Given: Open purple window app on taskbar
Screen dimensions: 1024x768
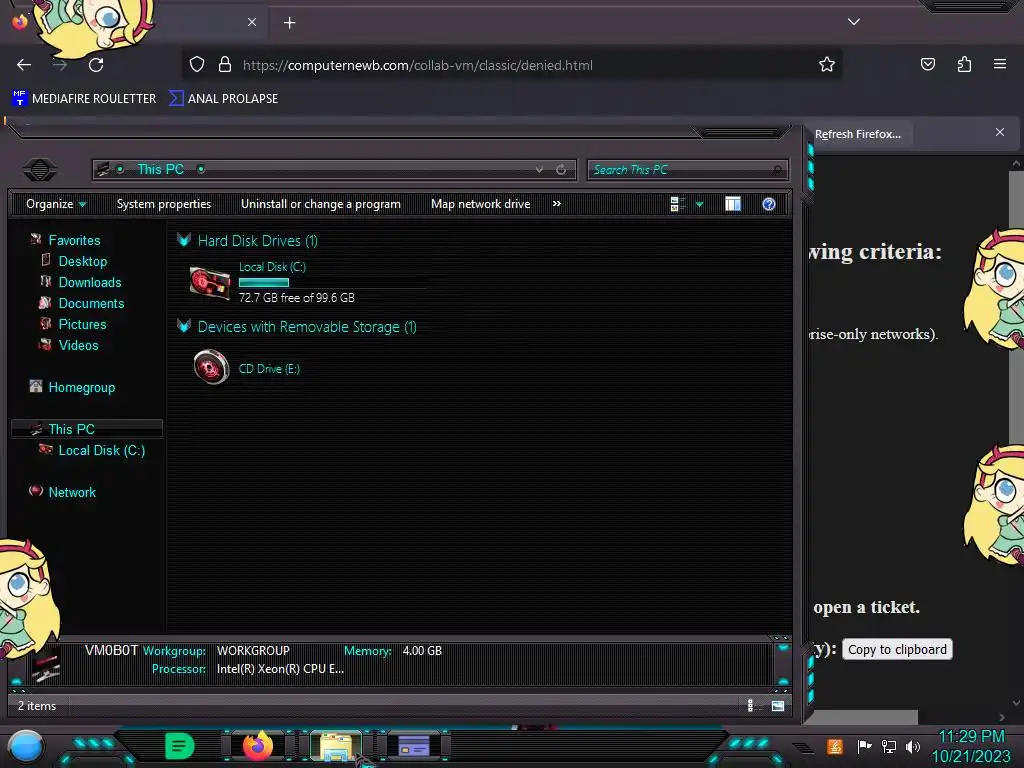Looking at the screenshot, I should point(414,746).
